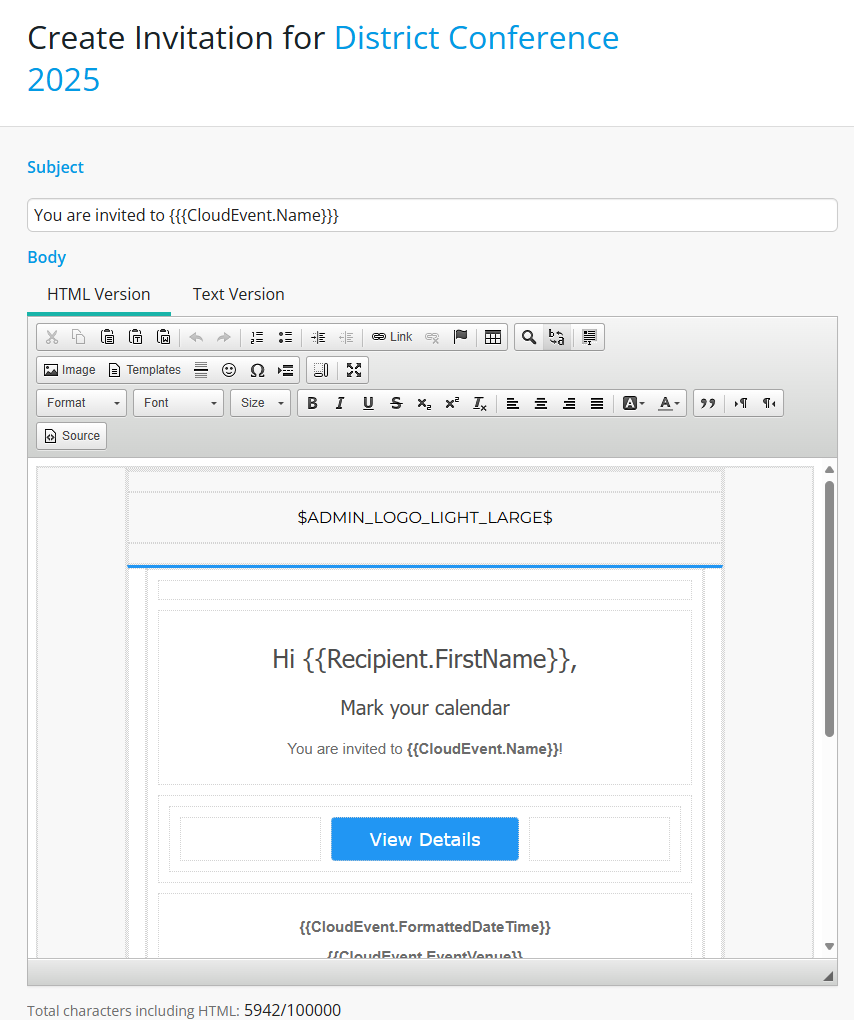Maximize the editor with the expand icon

pyautogui.click(x=353, y=370)
